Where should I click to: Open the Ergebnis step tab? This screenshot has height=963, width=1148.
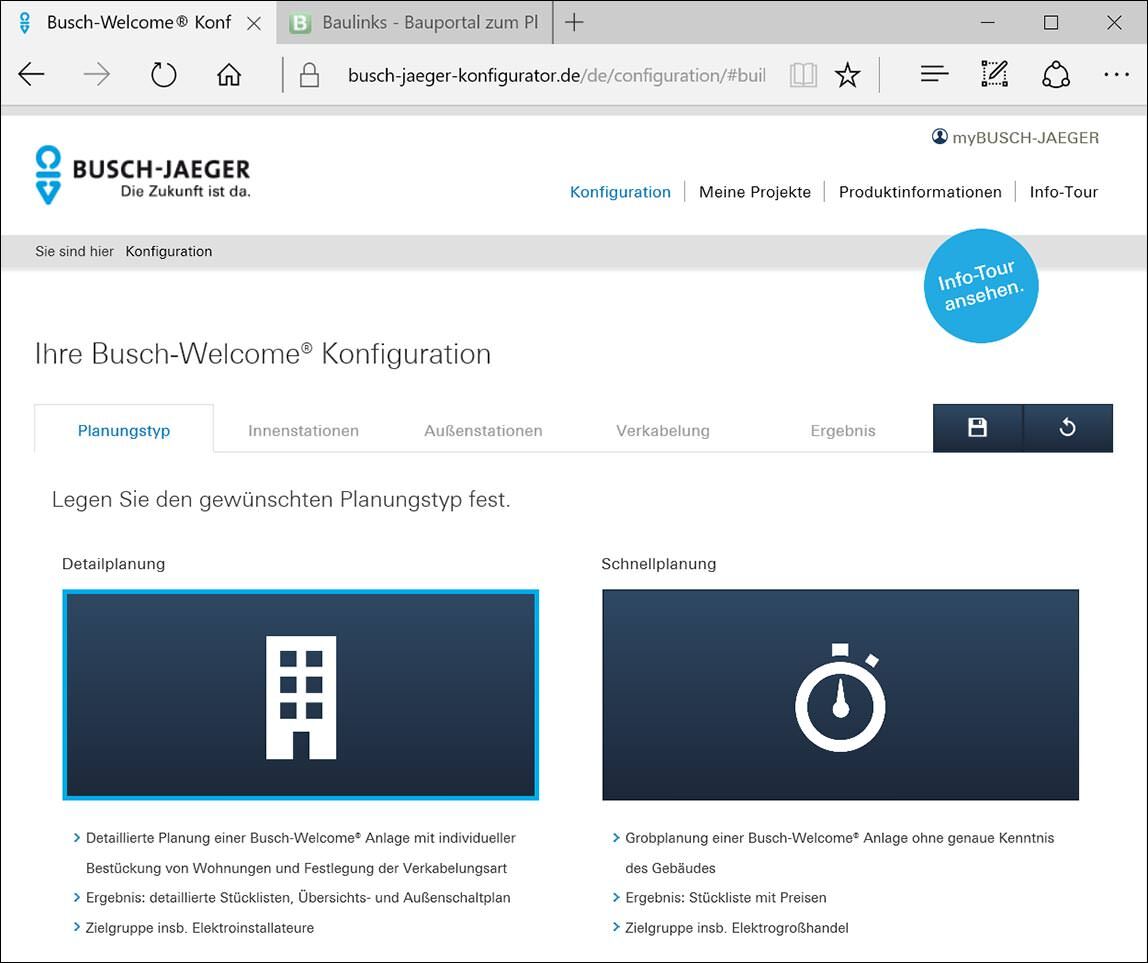point(843,431)
